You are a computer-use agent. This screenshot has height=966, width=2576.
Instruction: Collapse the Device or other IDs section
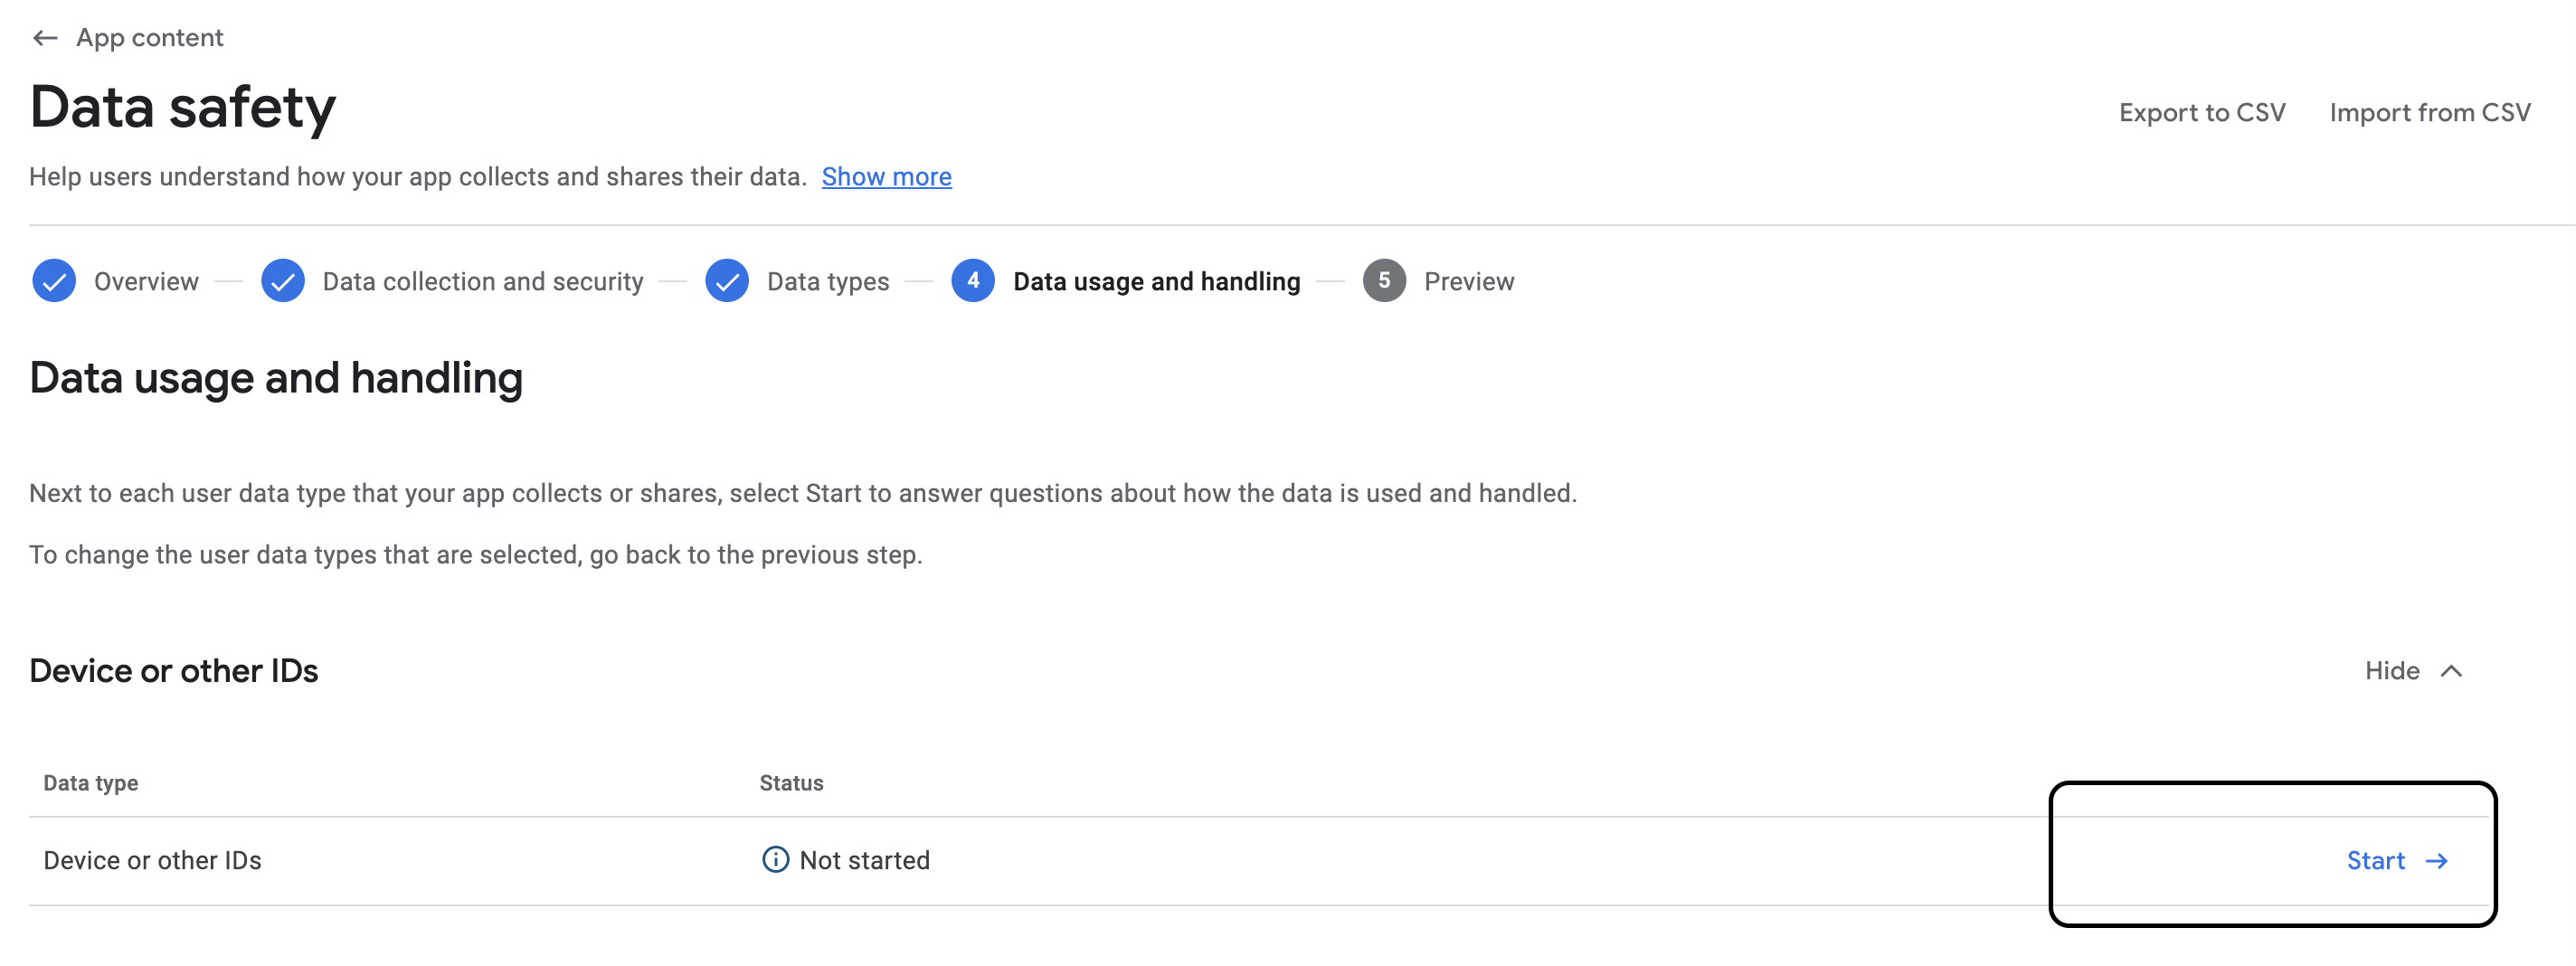point(2392,671)
